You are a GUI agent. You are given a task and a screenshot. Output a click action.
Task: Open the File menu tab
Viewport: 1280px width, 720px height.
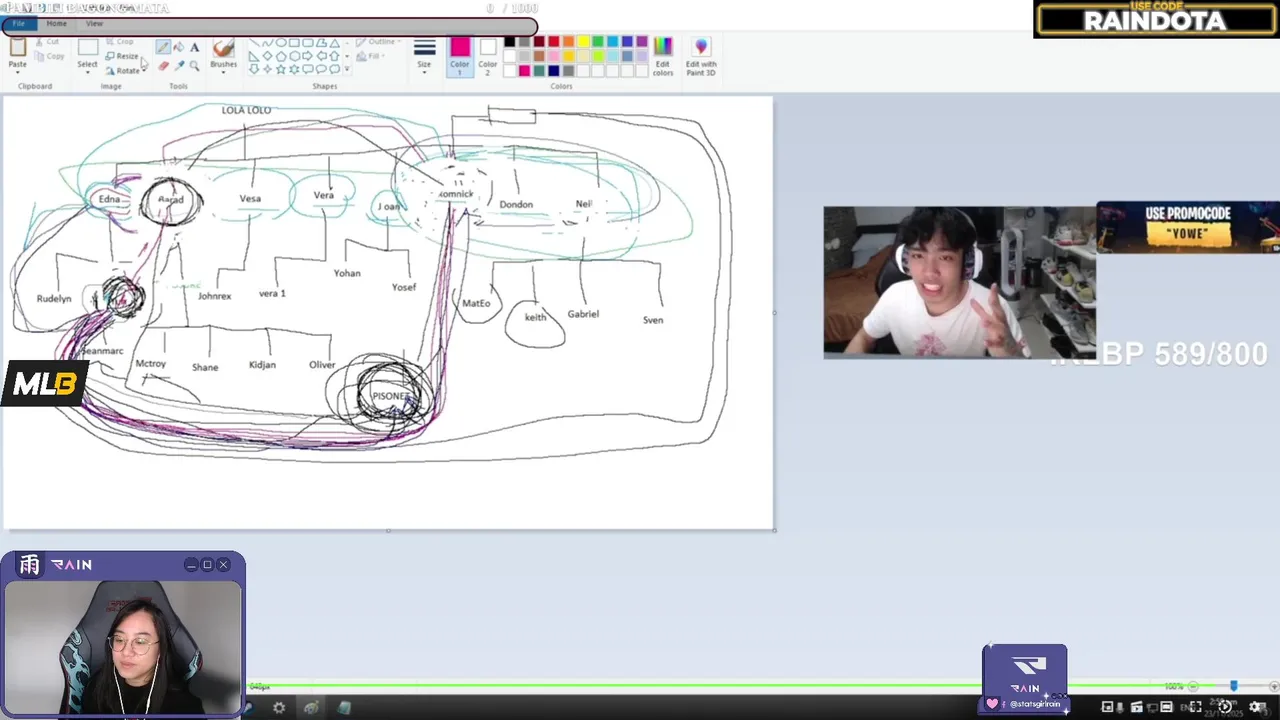[19, 24]
